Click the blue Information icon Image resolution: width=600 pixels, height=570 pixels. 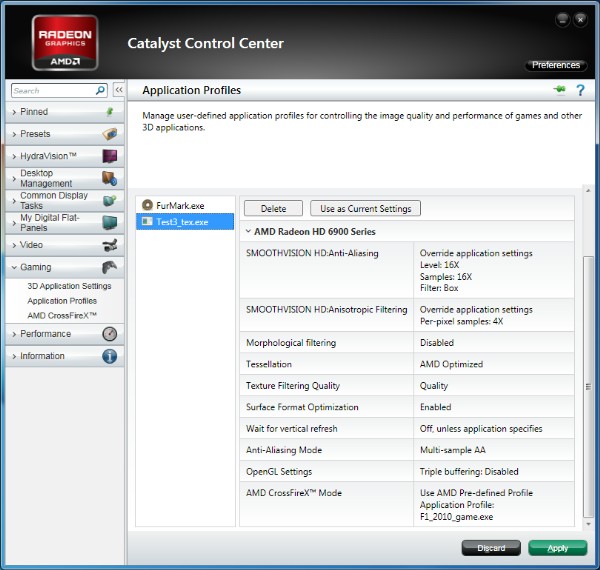click(x=110, y=356)
